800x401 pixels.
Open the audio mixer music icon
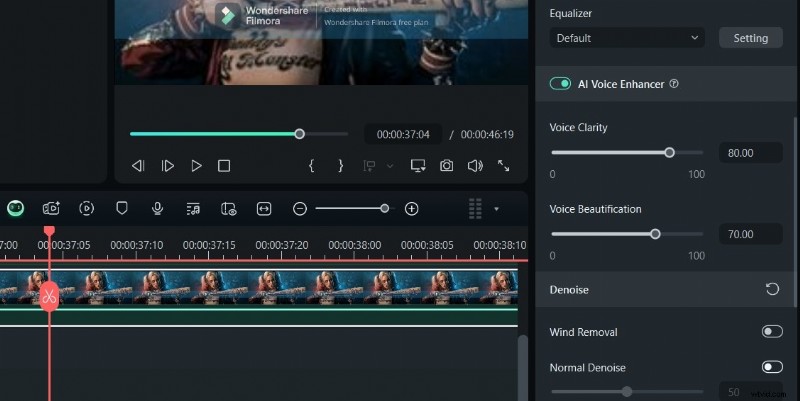click(x=193, y=209)
